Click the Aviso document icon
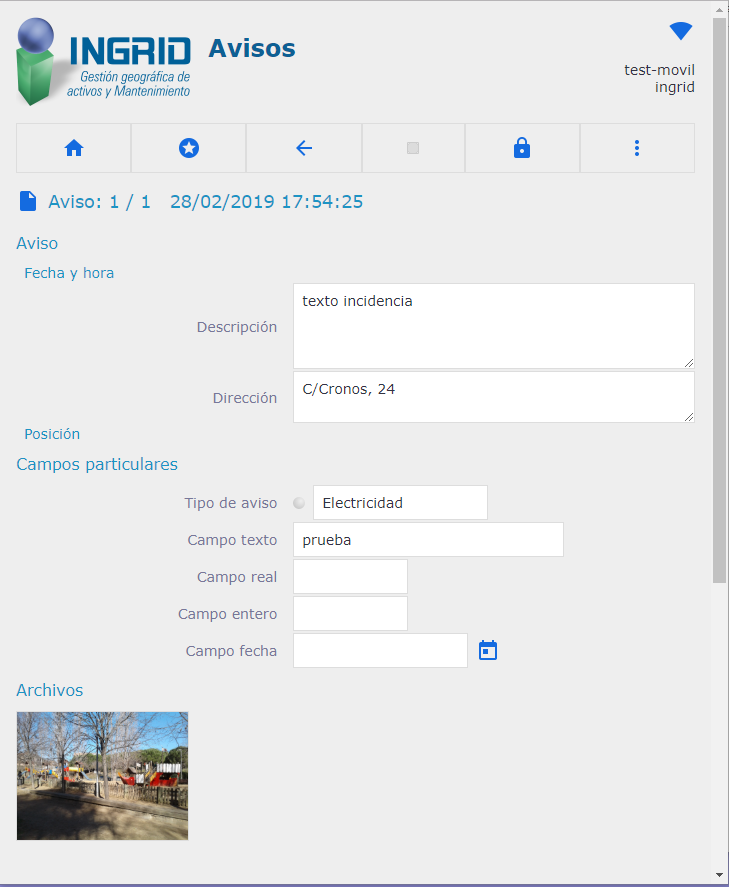The image size is (729, 887). (x=28, y=201)
